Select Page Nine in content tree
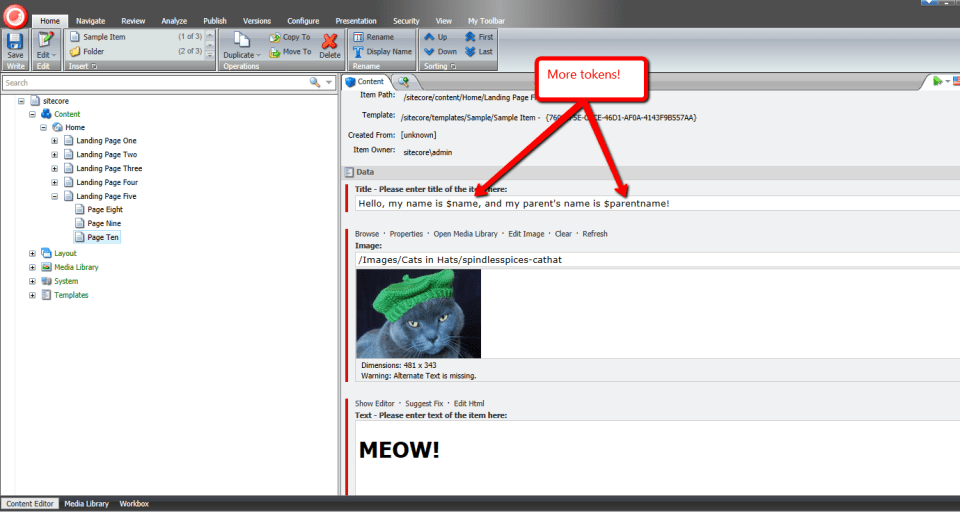The height and width of the screenshot is (512, 960). tap(104, 223)
